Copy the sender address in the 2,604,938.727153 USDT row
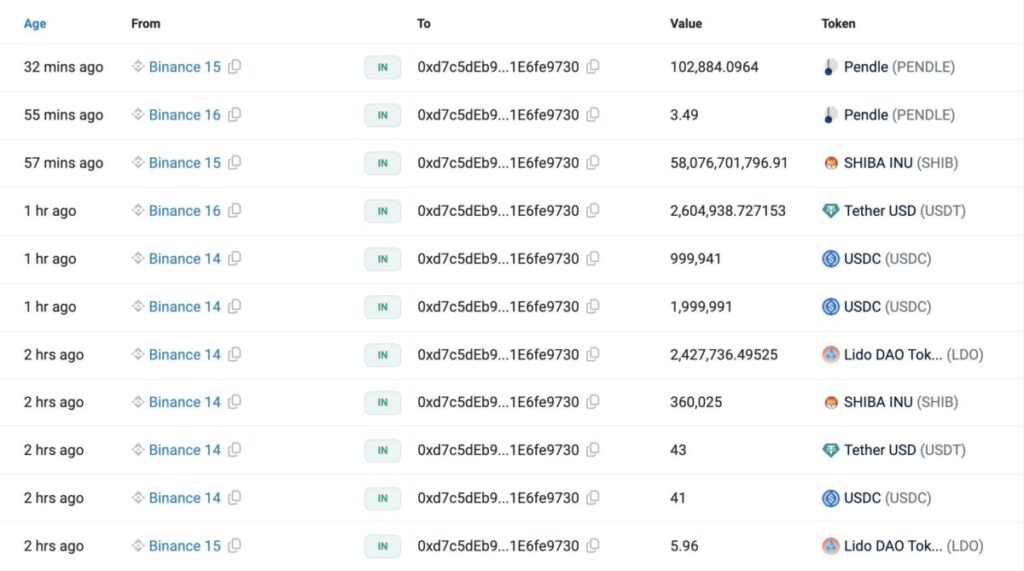Screen dimensions: 1024x571 pos(234,211)
